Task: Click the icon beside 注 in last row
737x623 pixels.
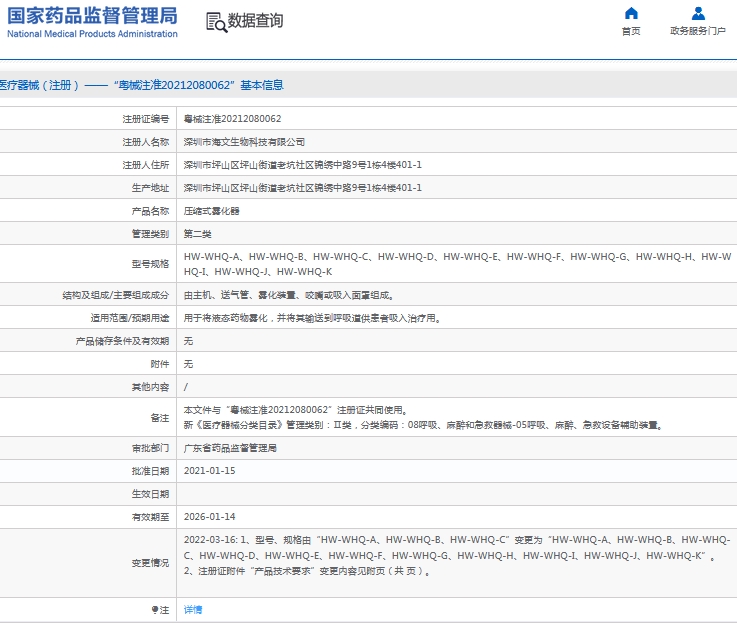Action: [155, 610]
